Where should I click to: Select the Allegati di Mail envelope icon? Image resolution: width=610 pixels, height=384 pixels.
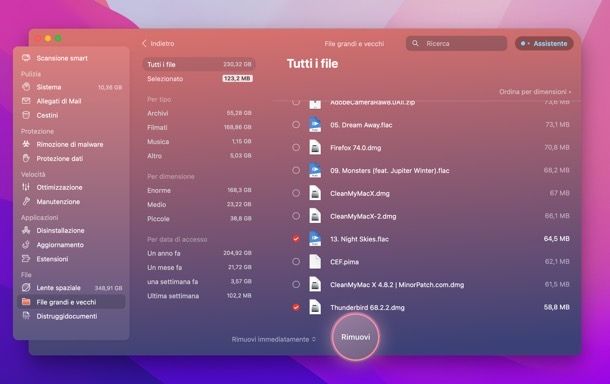point(26,101)
